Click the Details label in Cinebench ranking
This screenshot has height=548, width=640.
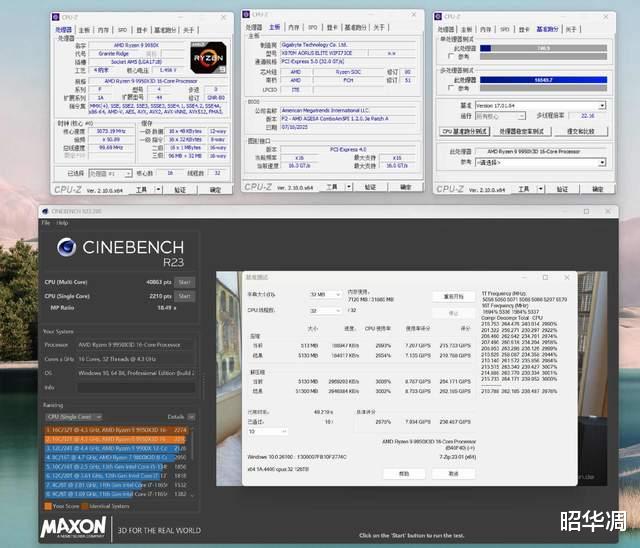point(176,417)
